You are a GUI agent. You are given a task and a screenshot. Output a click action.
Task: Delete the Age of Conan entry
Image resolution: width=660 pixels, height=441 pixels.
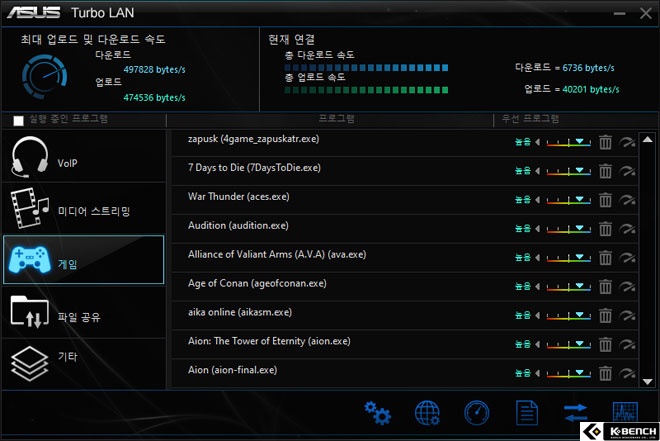605,287
